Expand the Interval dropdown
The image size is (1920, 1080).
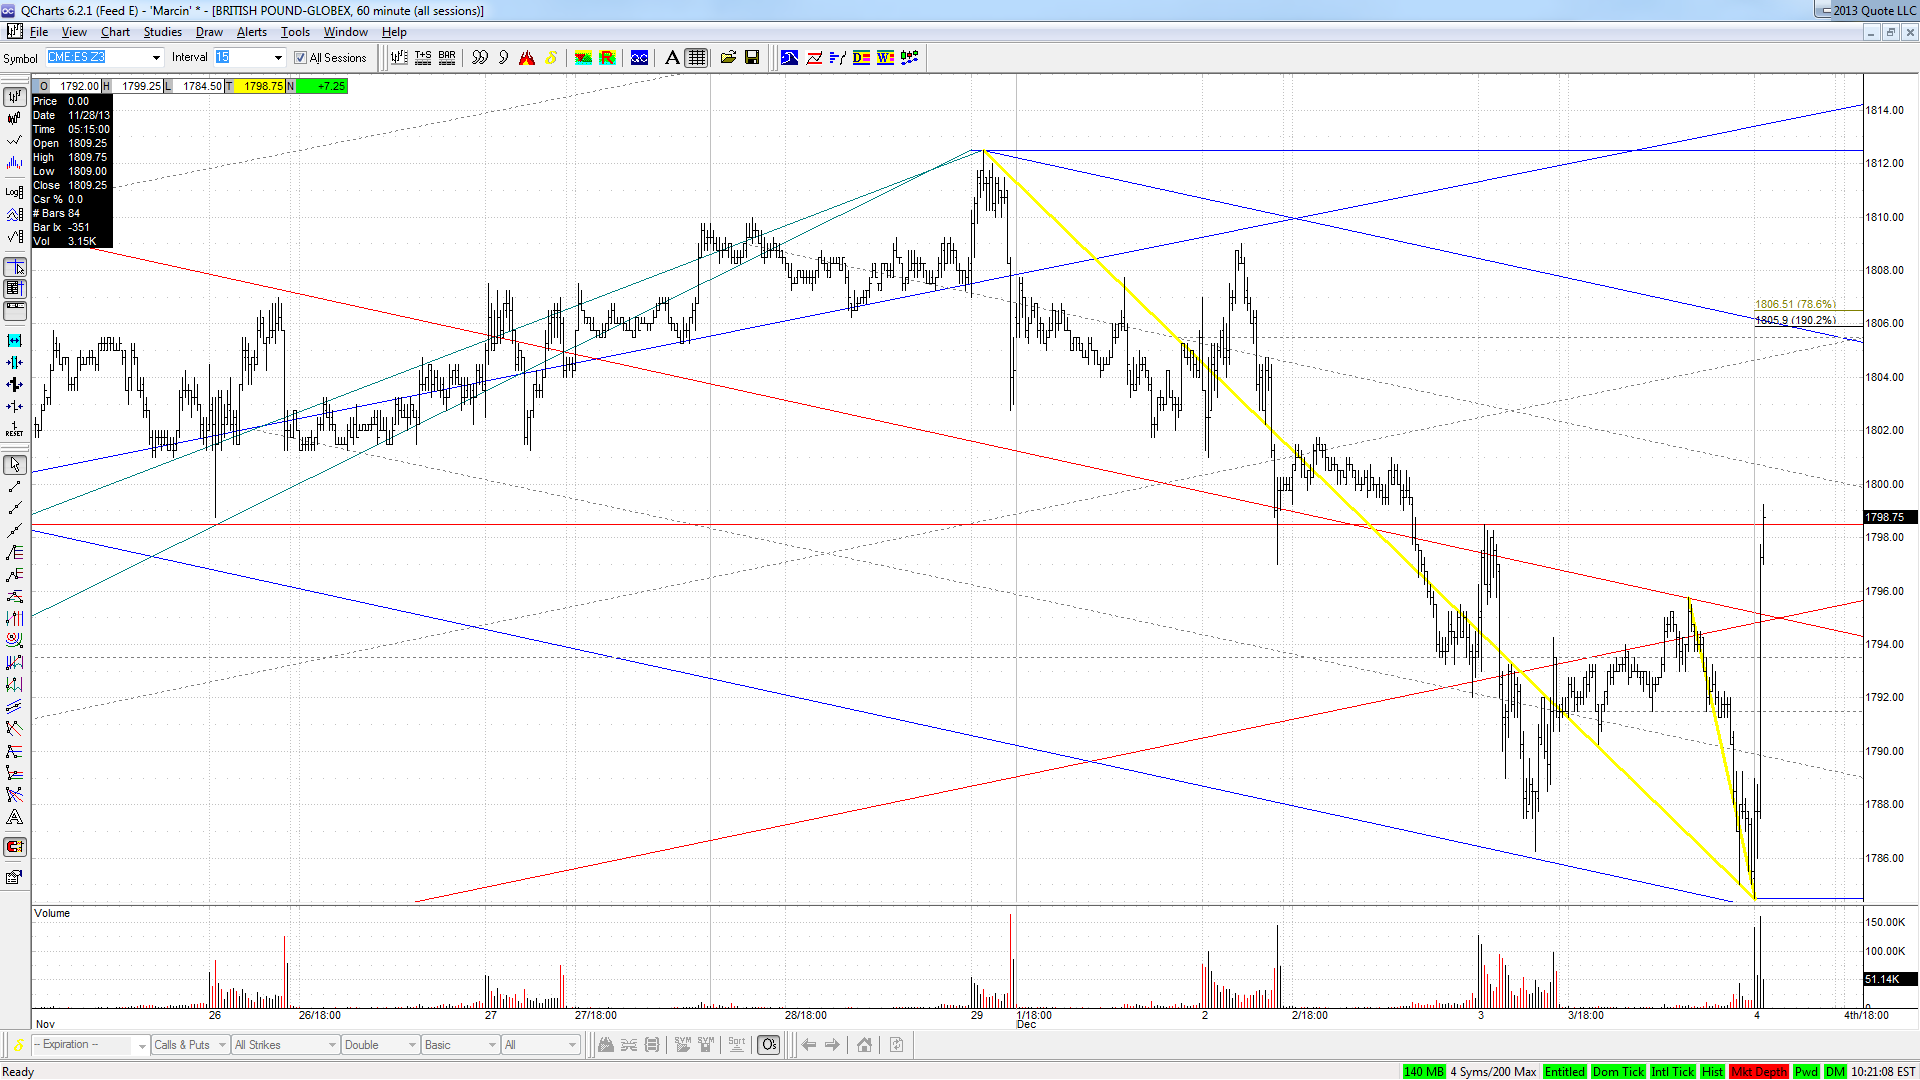point(278,58)
